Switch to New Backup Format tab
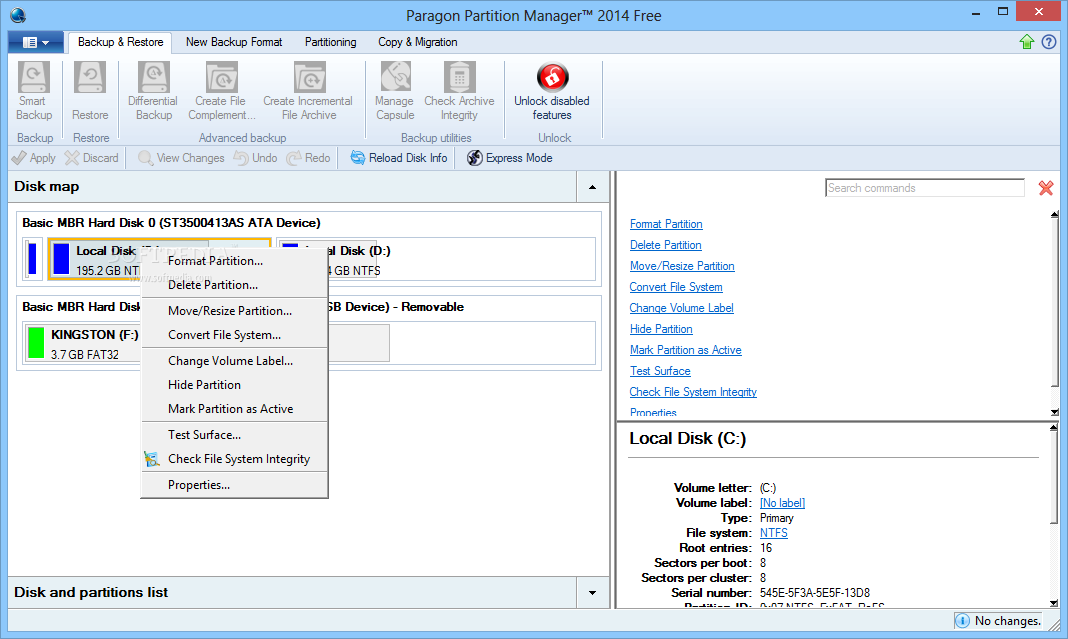 pos(234,42)
